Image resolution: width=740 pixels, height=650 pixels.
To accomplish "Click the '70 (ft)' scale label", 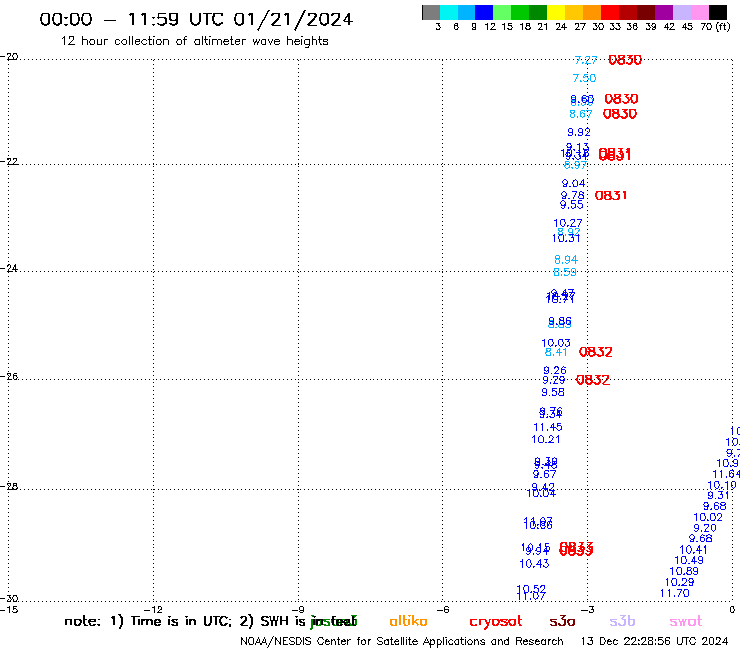I will pyautogui.click(x=715, y=27).
